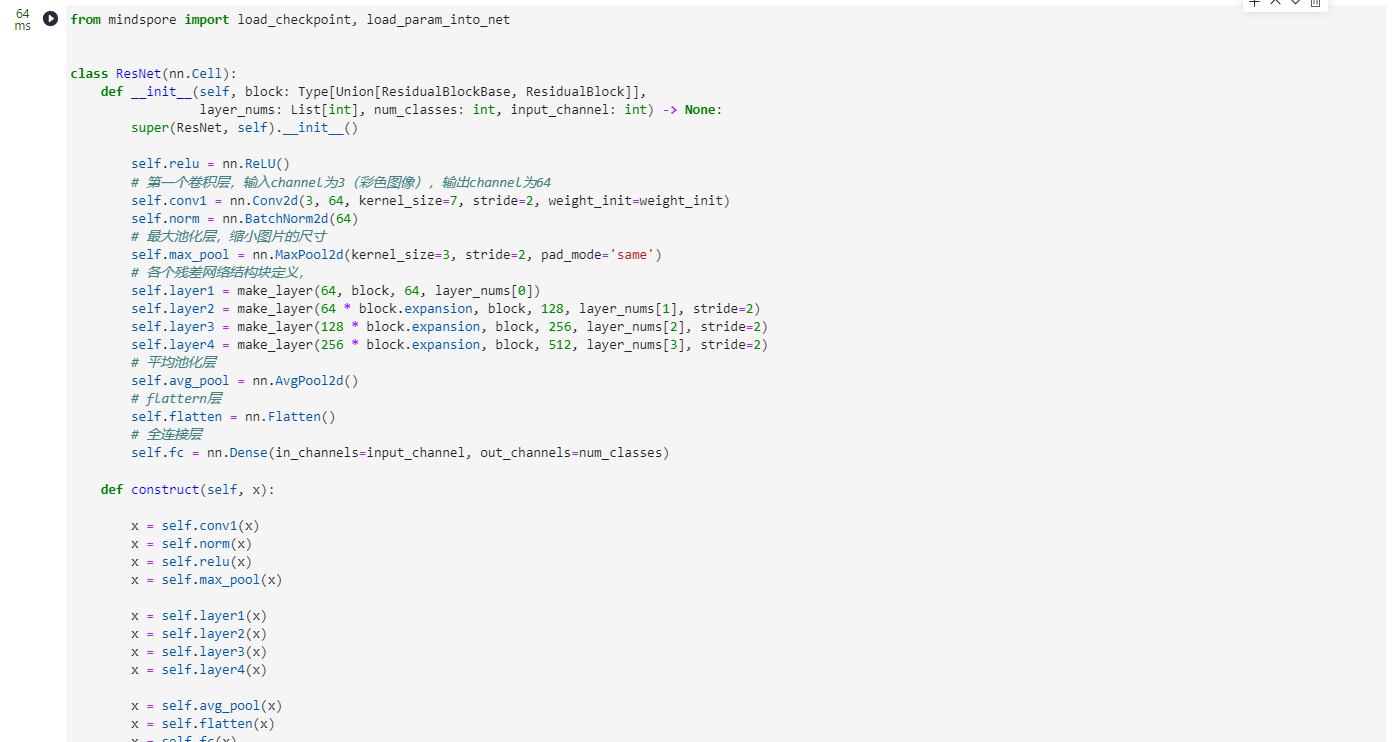This screenshot has width=1396, height=742.
Task: Click the self.layer2 = make_layer line
Action: pyautogui.click(x=446, y=308)
